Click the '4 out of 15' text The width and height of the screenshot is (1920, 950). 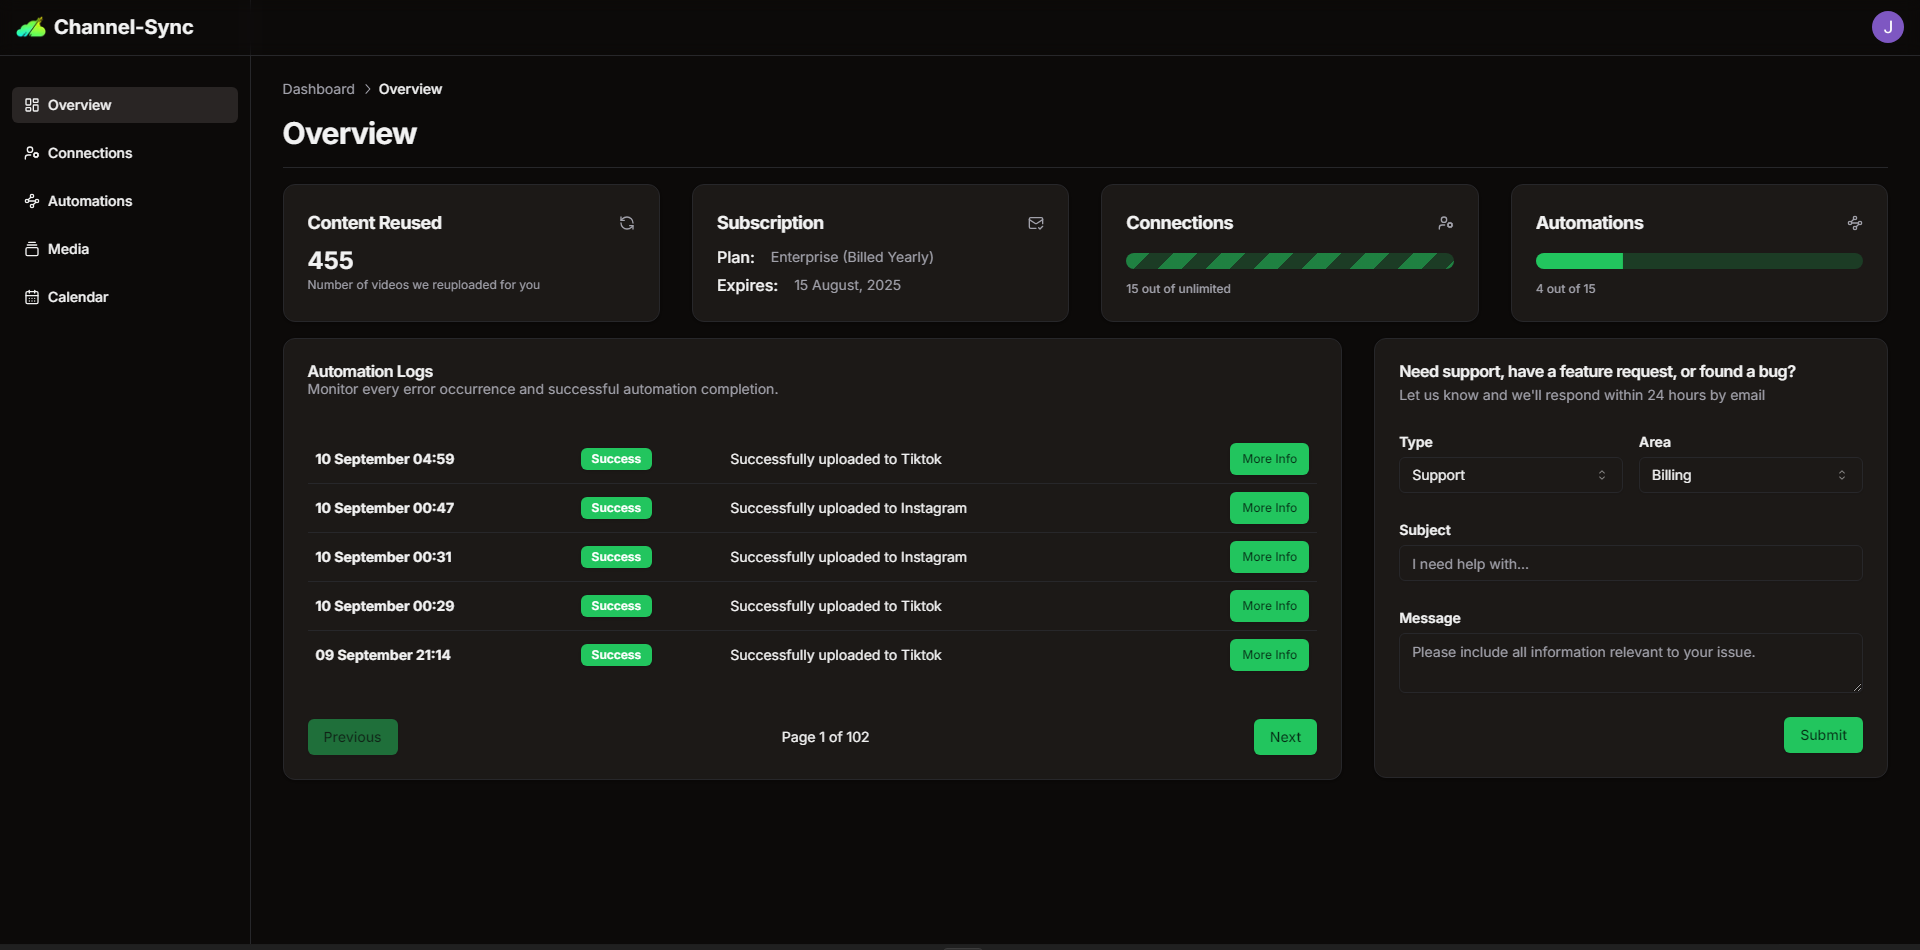tap(1566, 289)
